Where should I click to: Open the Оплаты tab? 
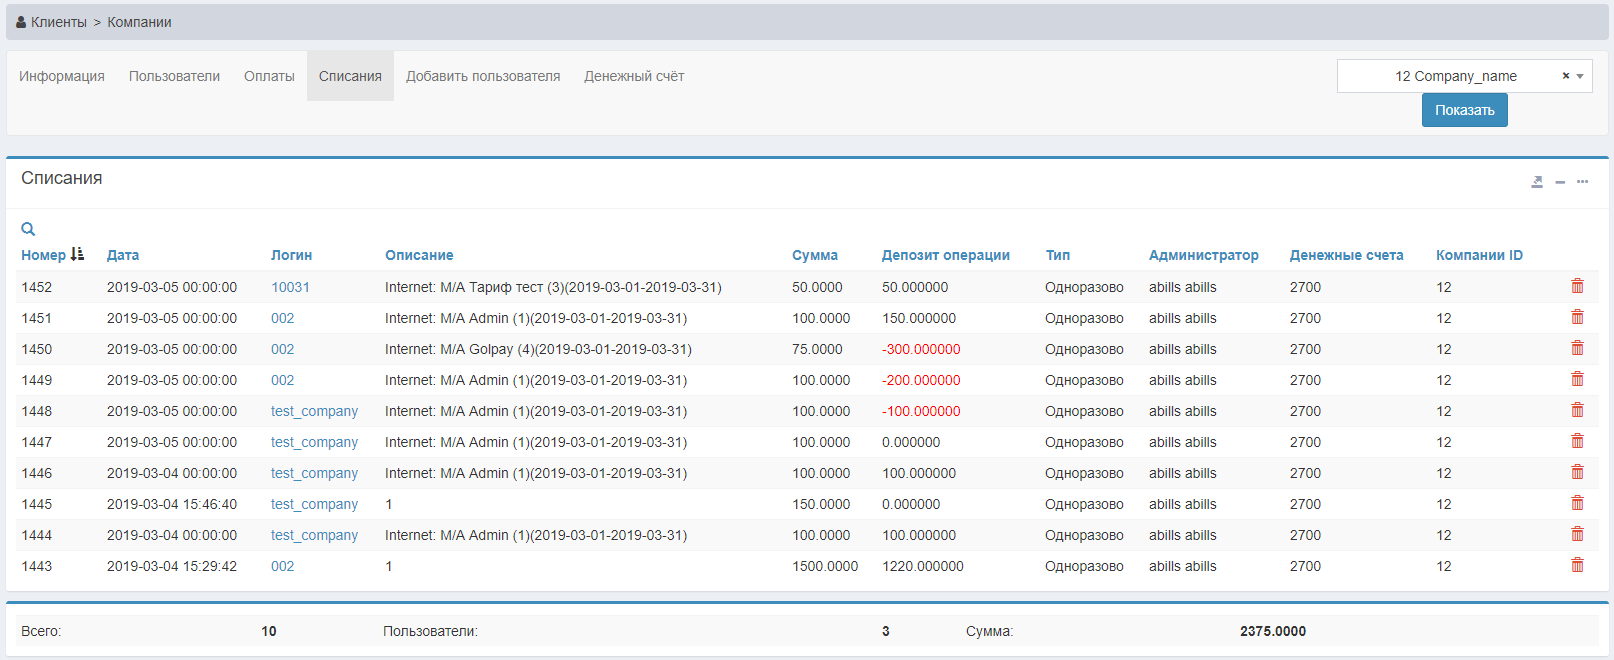click(269, 76)
